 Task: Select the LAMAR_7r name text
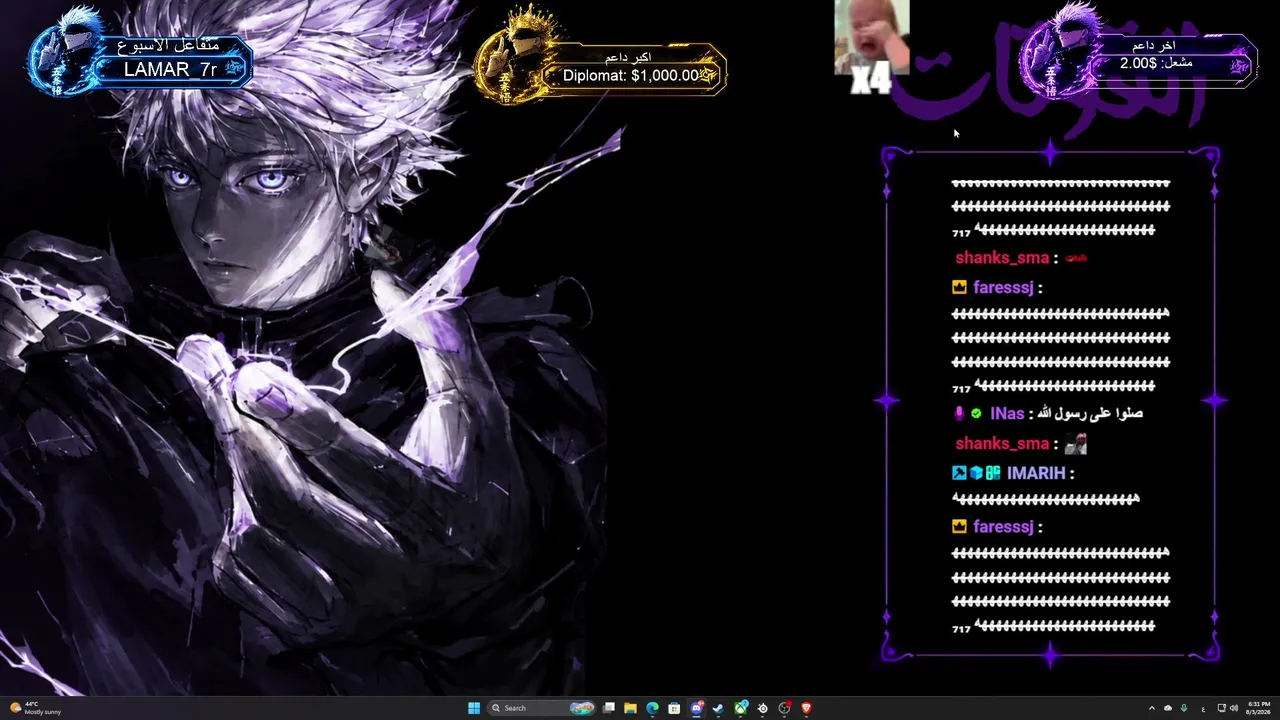tap(170, 70)
